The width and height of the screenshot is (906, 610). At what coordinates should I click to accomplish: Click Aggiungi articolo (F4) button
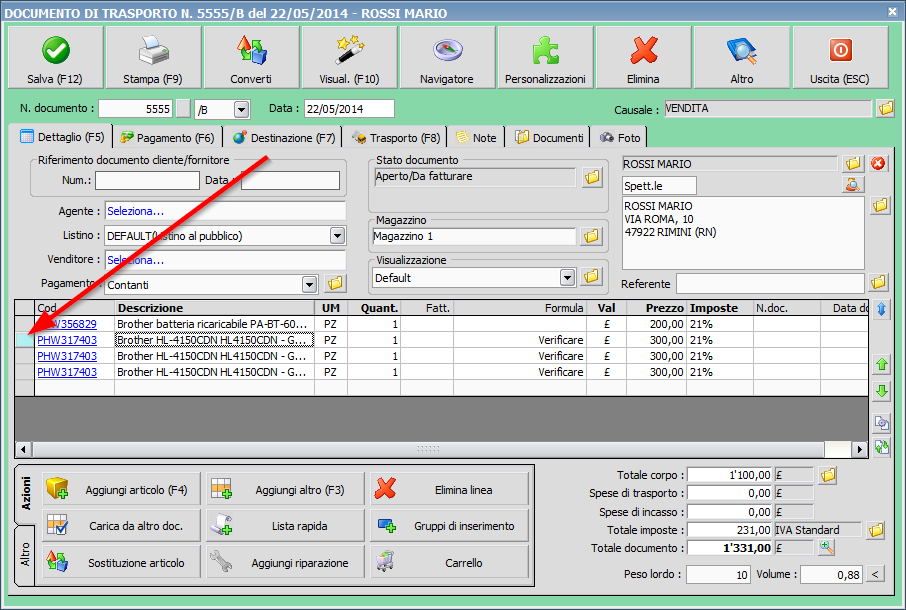[121, 490]
